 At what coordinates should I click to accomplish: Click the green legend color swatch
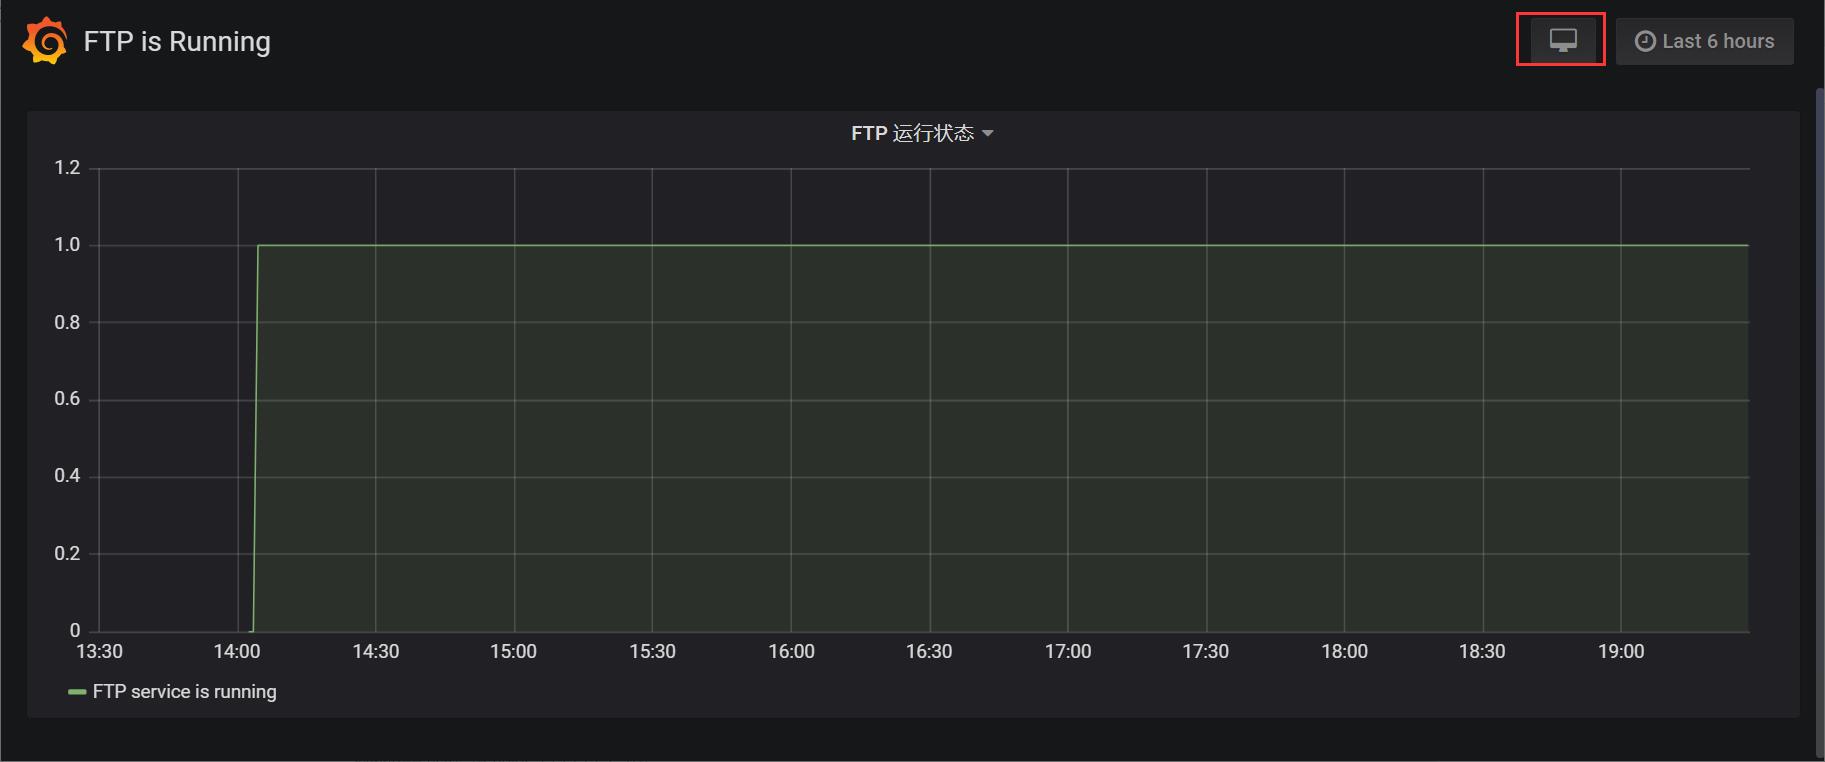(77, 692)
